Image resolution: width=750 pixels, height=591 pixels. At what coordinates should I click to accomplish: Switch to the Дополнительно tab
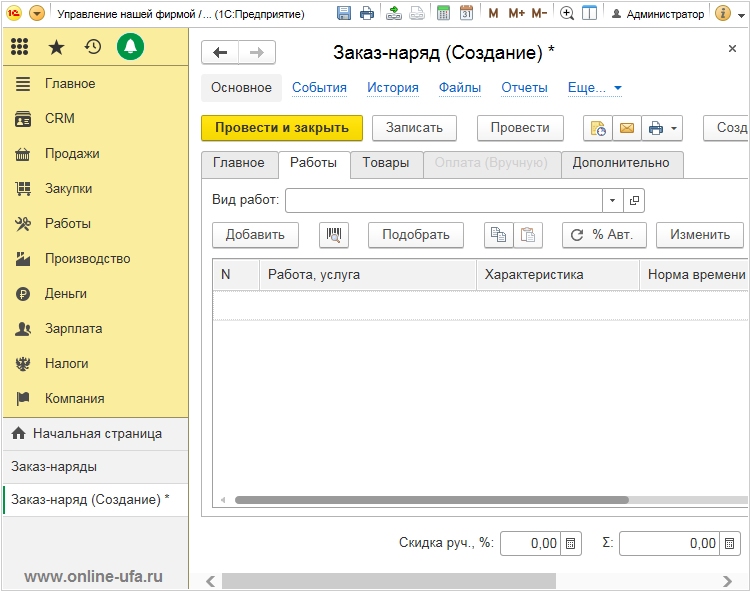pyautogui.click(x=622, y=163)
